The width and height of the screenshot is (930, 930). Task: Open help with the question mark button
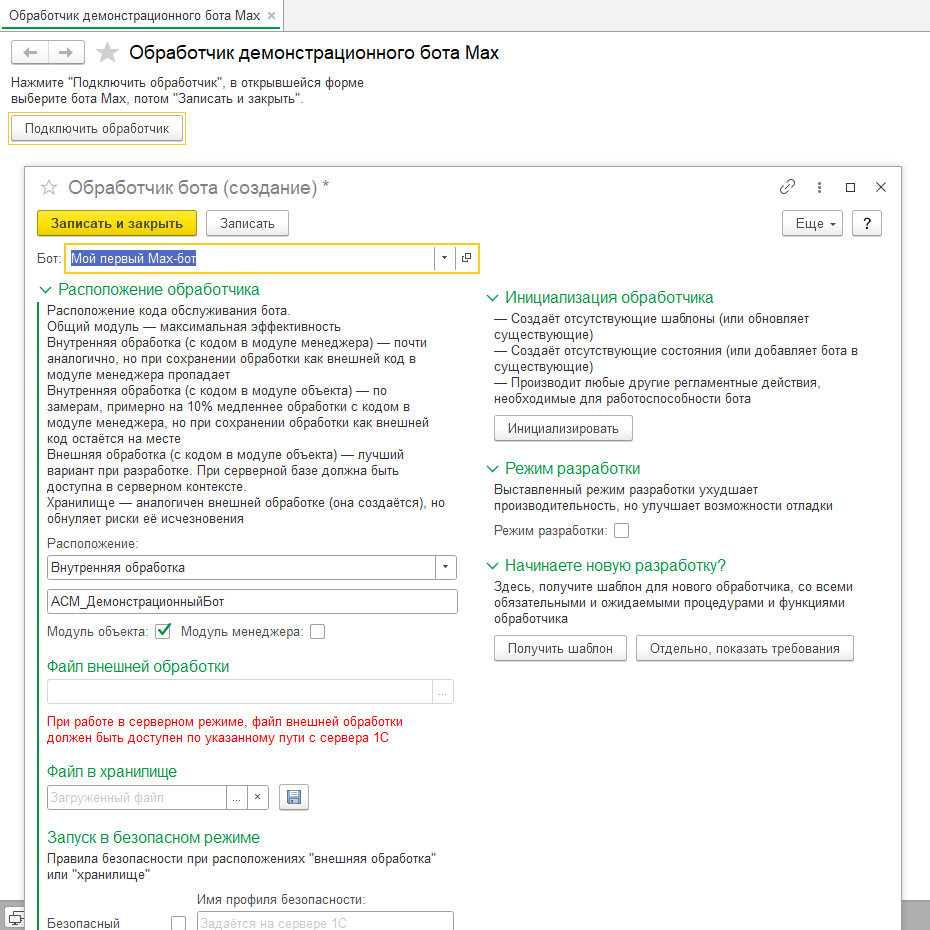867,223
